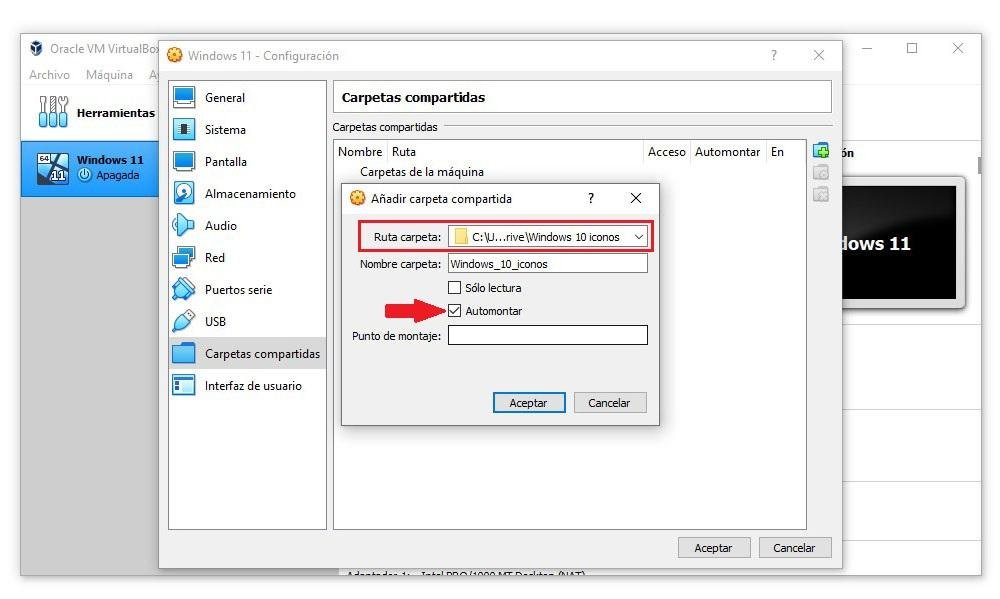
Task: Click the Windows 11 preview thumbnail
Action: click(899, 242)
